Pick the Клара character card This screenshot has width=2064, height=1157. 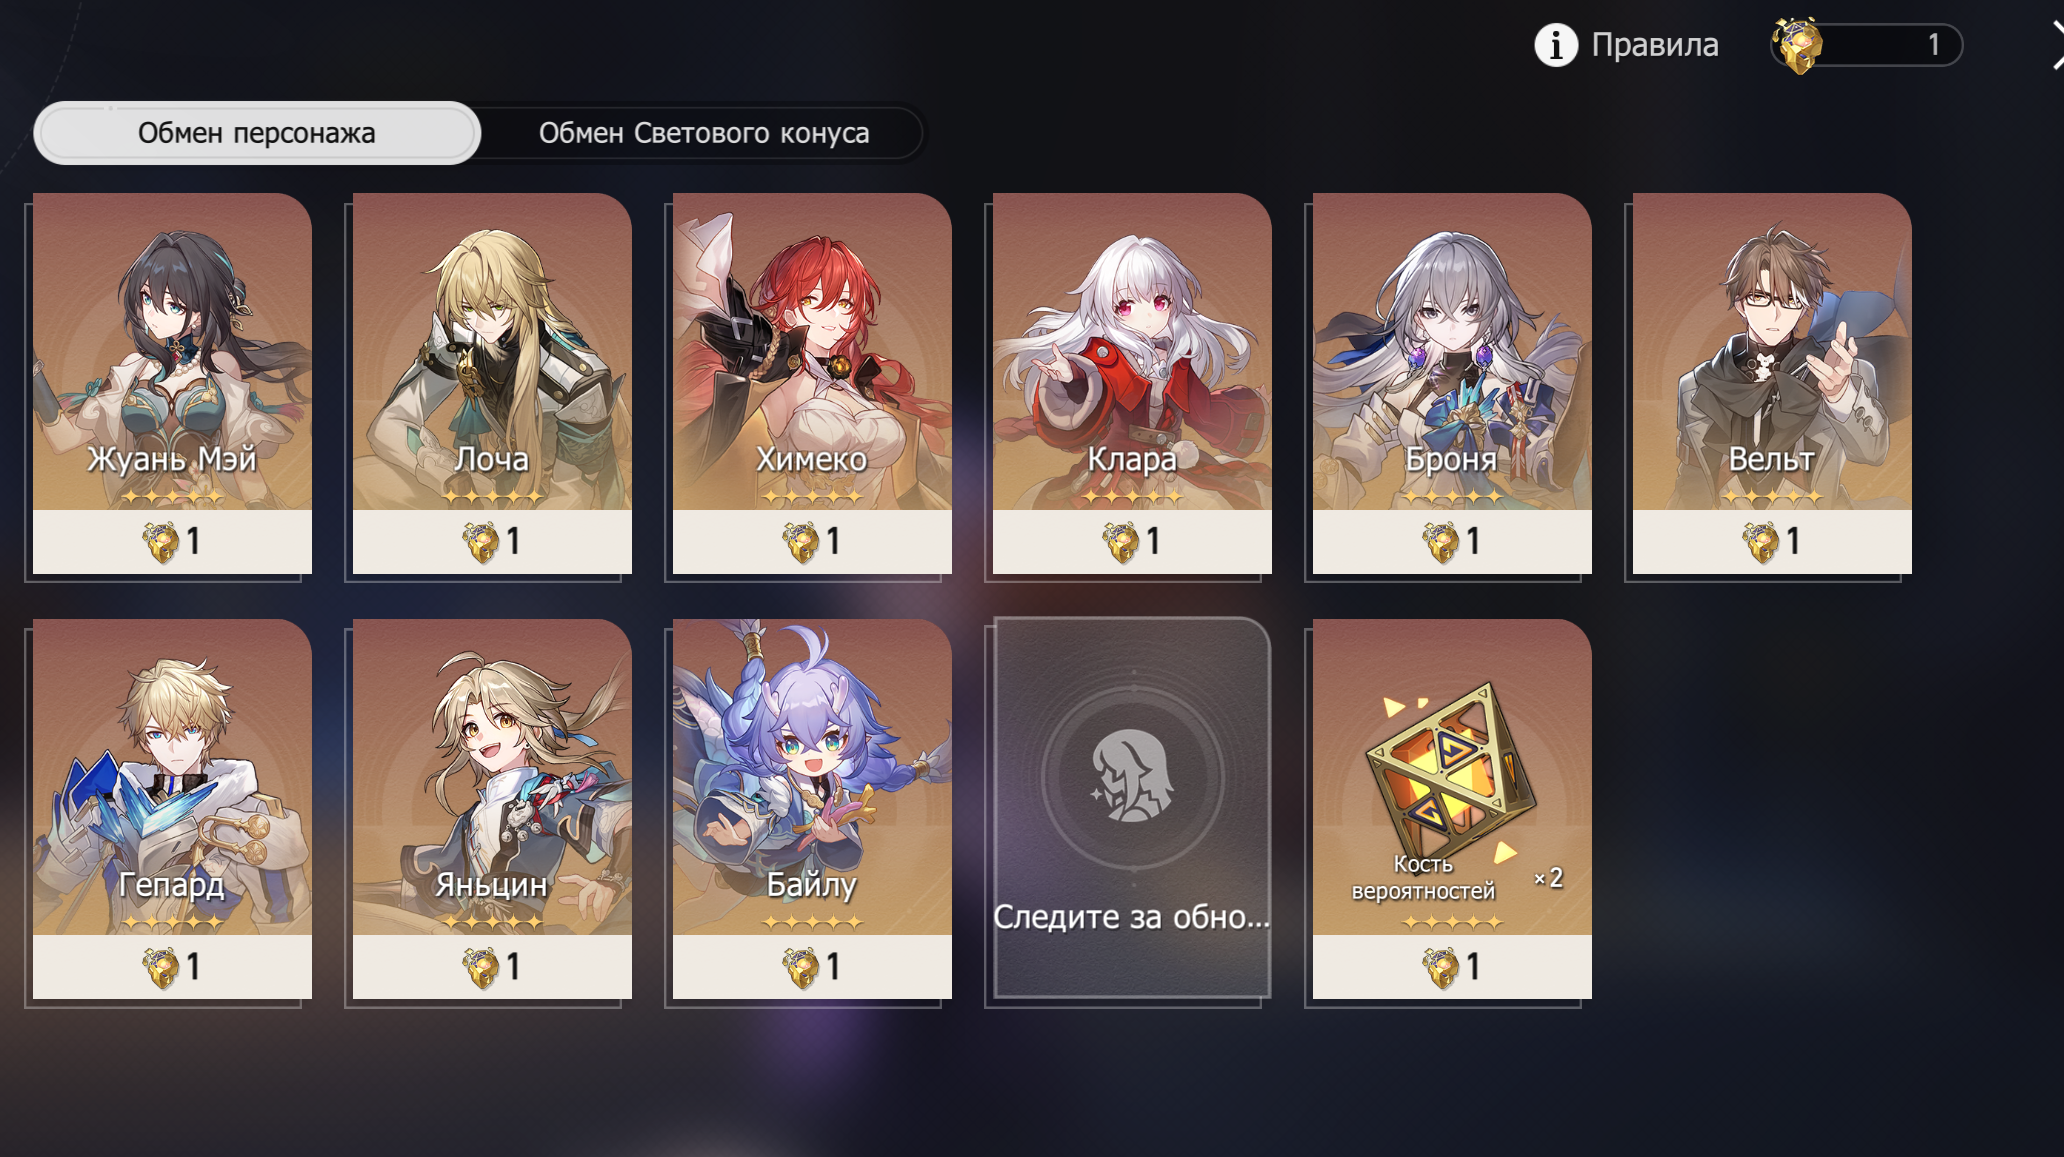click(x=1132, y=383)
